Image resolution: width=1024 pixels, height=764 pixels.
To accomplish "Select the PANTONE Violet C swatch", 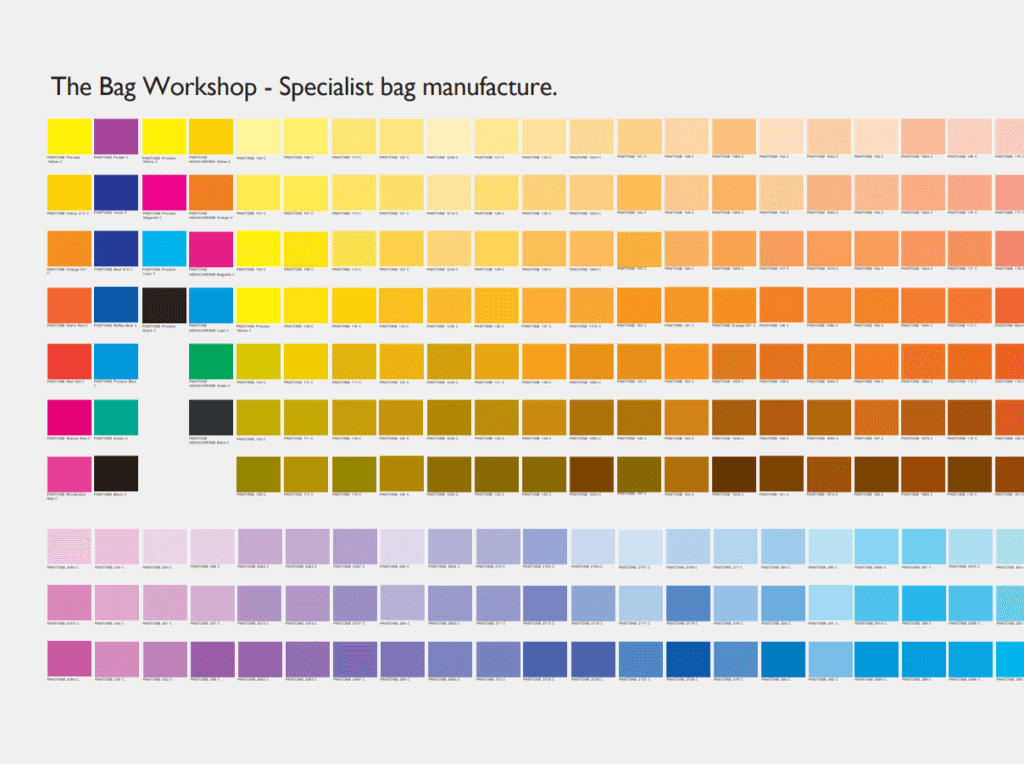I will click(114, 193).
